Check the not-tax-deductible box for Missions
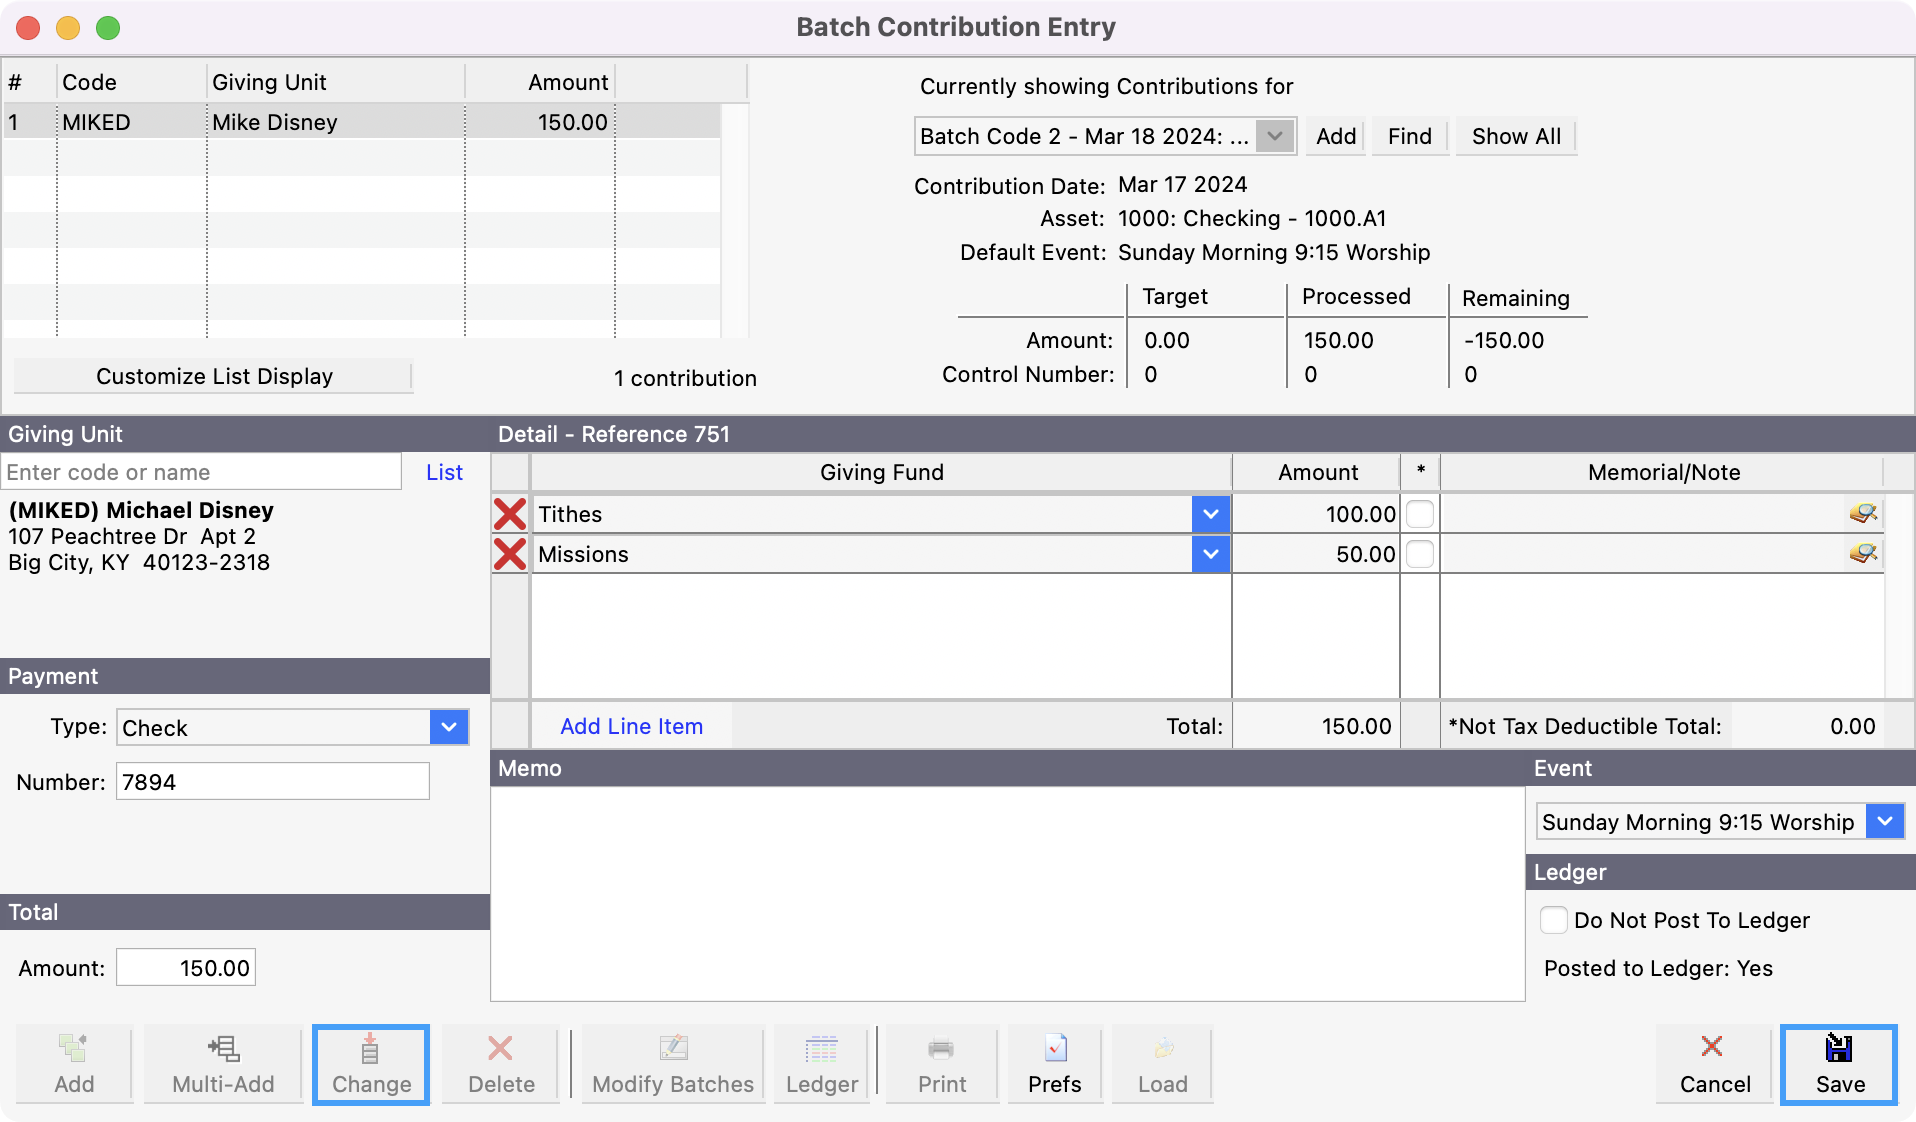 [x=1419, y=554]
